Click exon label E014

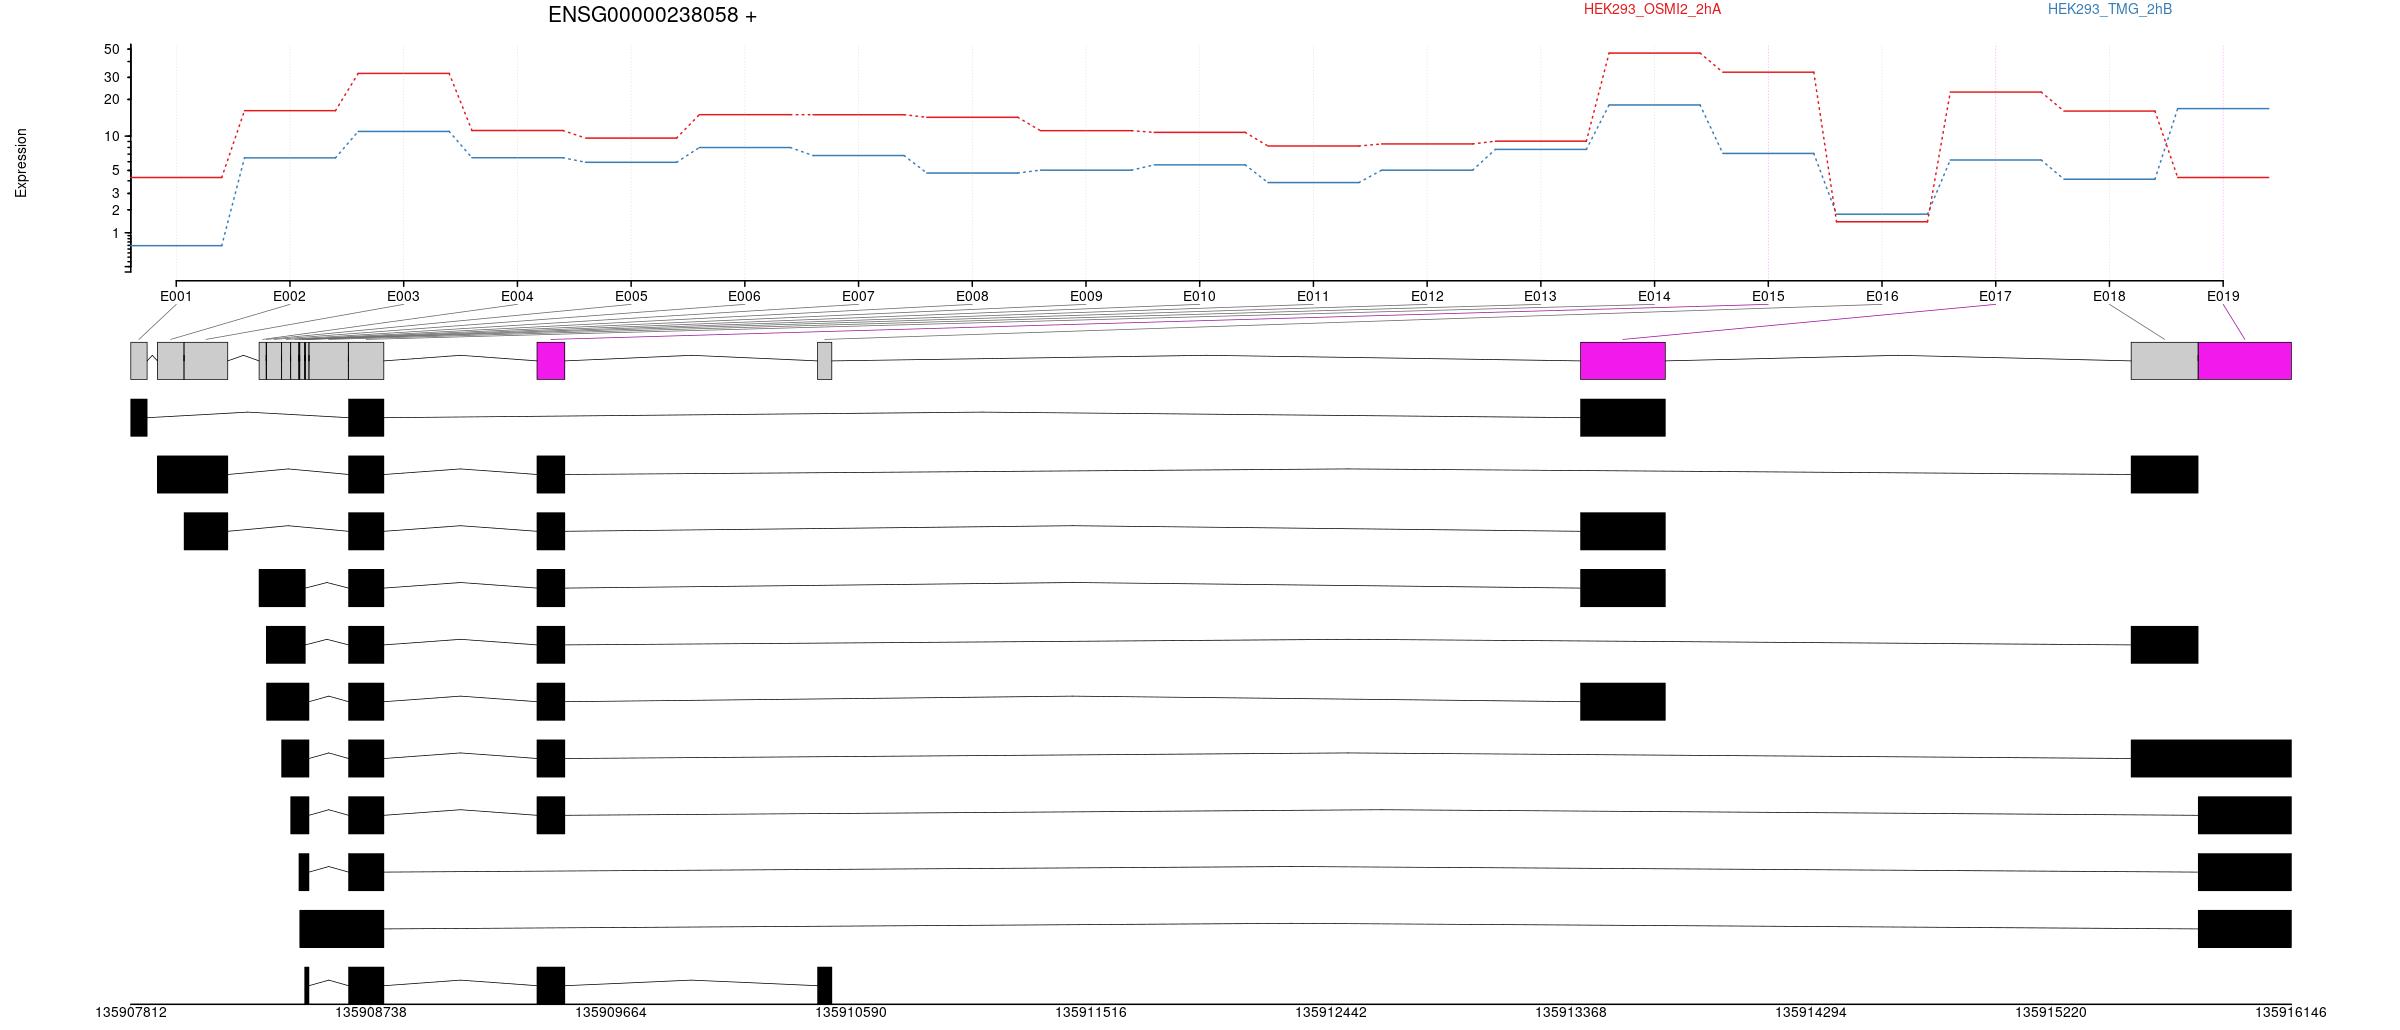pyautogui.click(x=1654, y=296)
